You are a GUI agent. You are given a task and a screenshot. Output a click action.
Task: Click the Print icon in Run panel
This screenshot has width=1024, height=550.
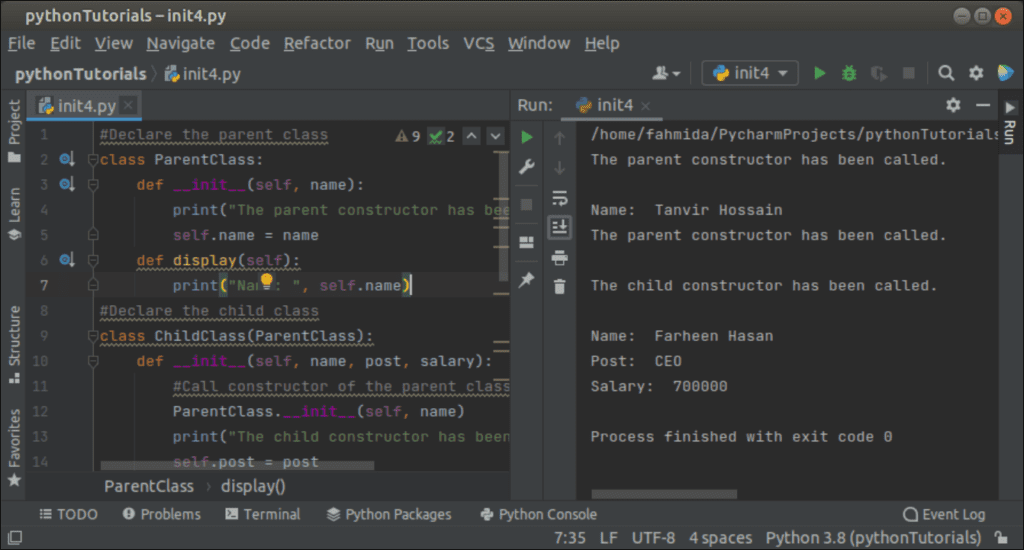pos(560,258)
